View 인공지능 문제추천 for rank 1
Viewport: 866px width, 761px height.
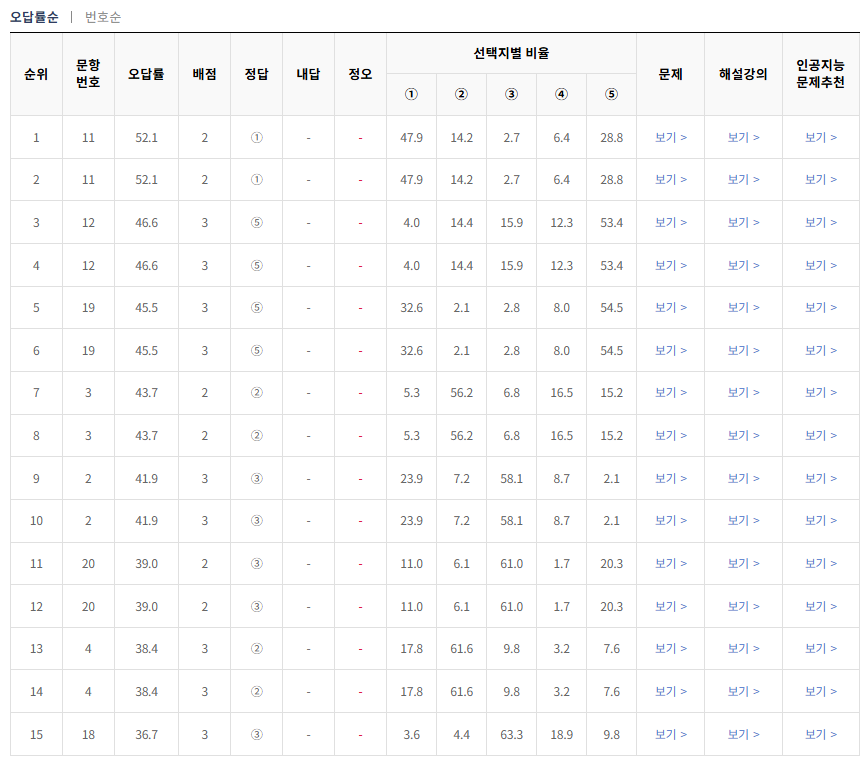[x=822, y=137]
